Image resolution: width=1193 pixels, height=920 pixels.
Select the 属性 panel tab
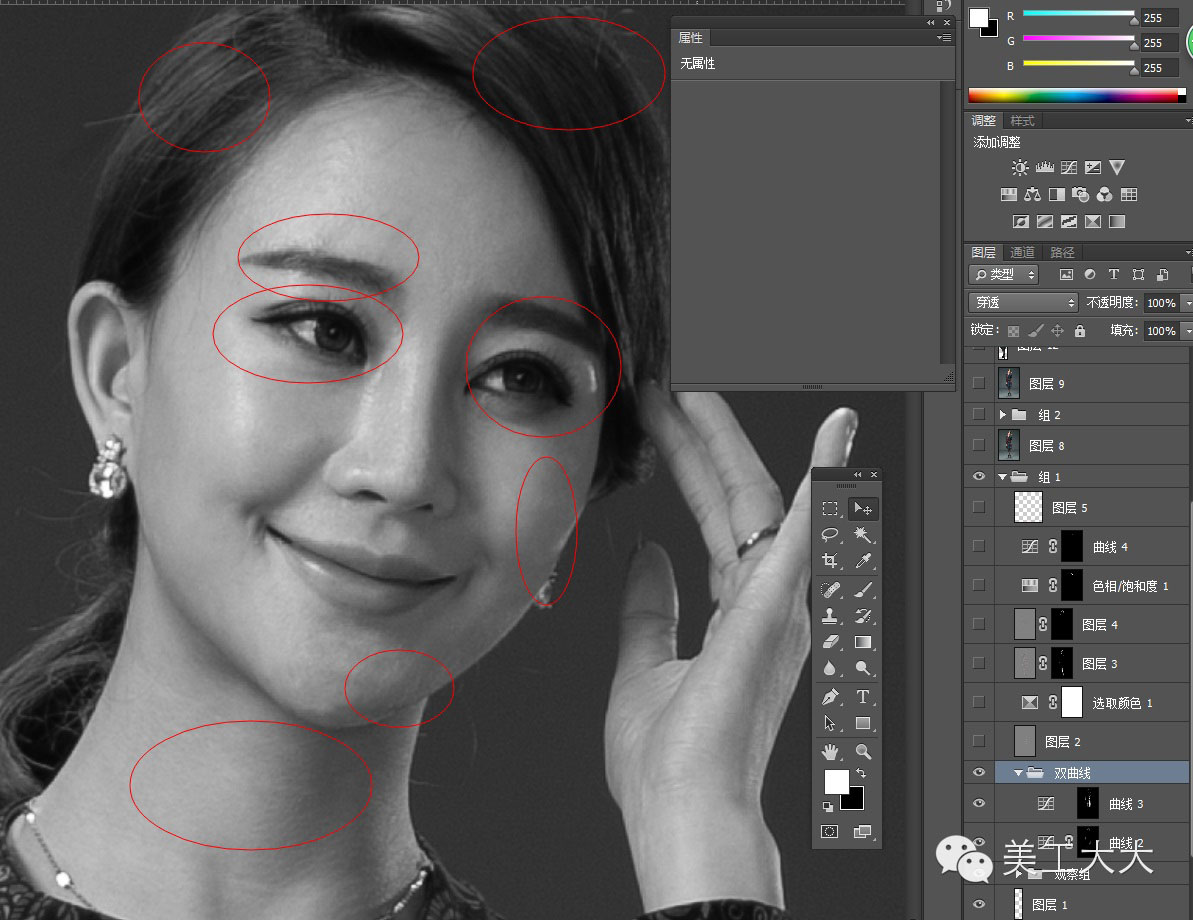pyautogui.click(x=691, y=37)
